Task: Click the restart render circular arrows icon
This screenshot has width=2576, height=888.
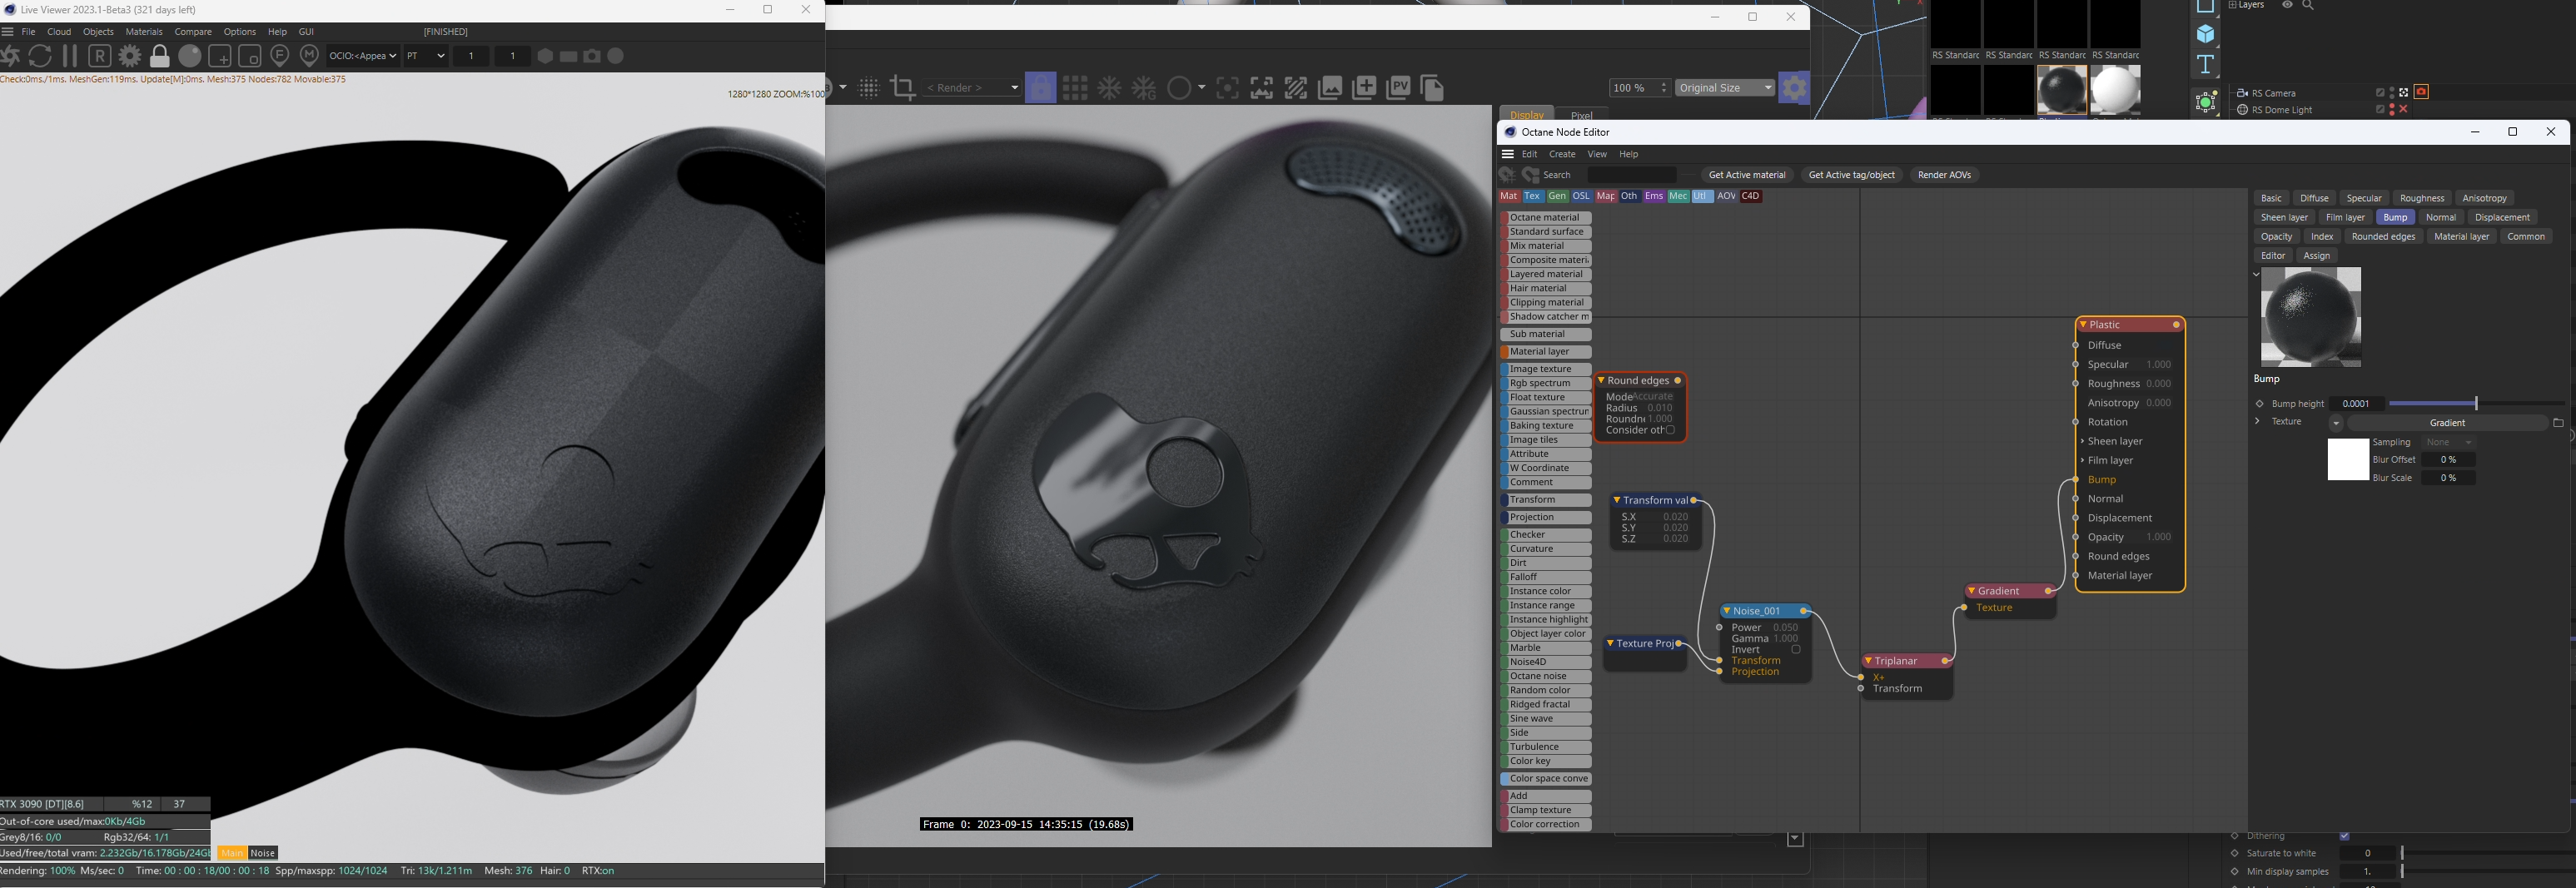Action: (x=40, y=56)
